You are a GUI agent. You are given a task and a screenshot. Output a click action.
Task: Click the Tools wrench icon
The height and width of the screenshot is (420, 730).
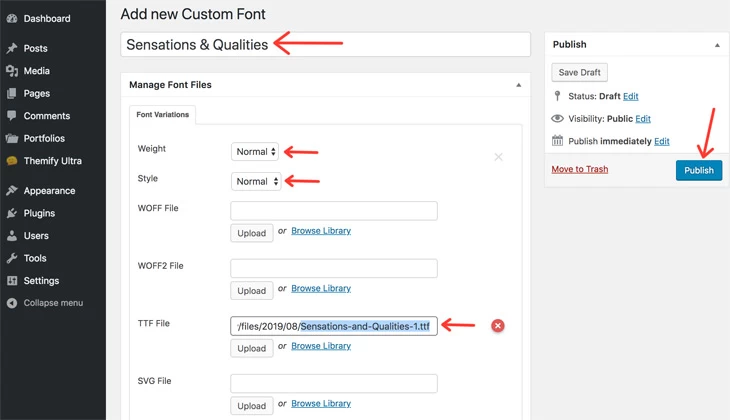[x=12, y=258]
